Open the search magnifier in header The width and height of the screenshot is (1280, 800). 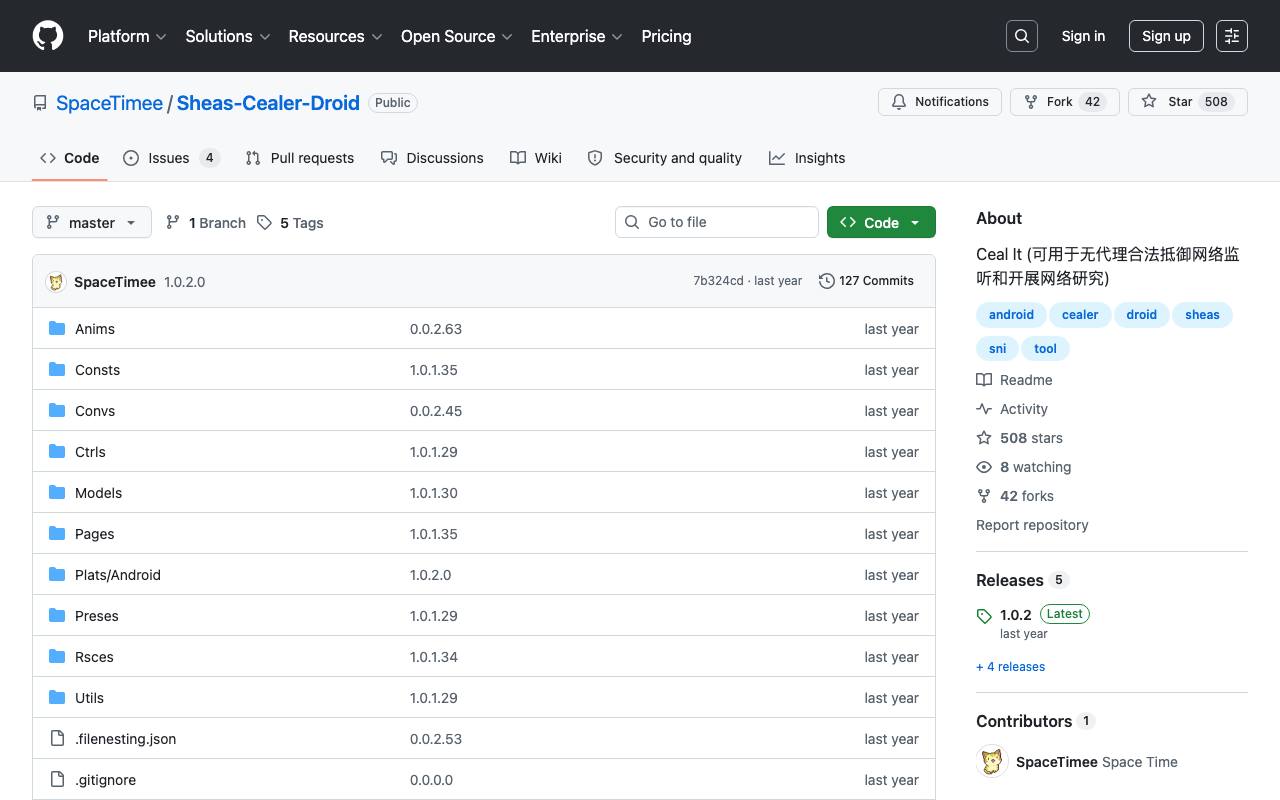point(1022,36)
